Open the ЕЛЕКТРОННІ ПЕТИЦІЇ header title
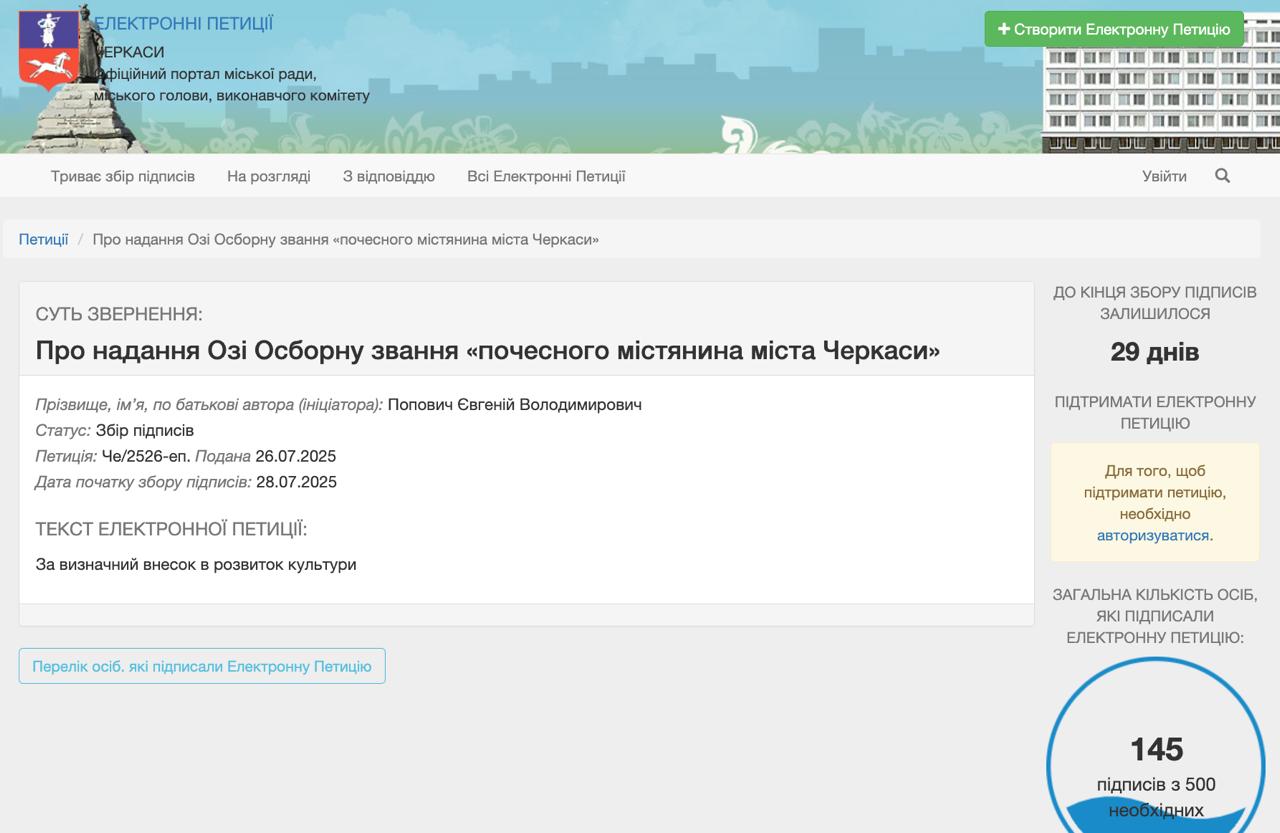 (x=183, y=23)
